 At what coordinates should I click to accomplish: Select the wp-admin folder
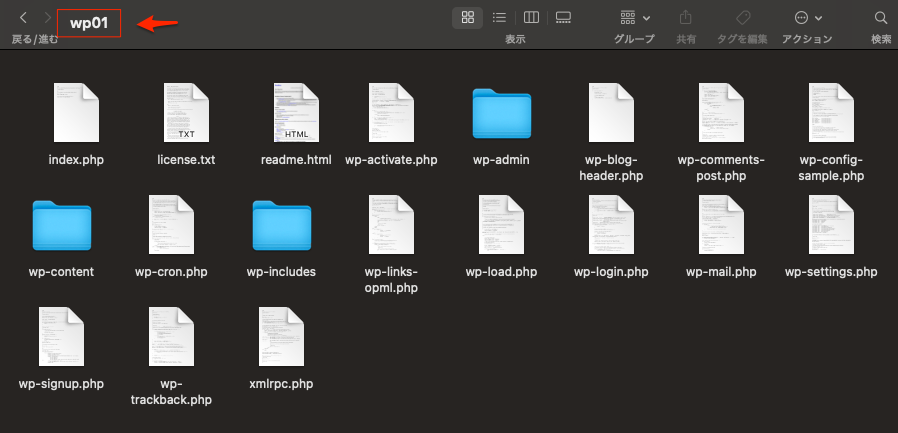[x=502, y=114]
